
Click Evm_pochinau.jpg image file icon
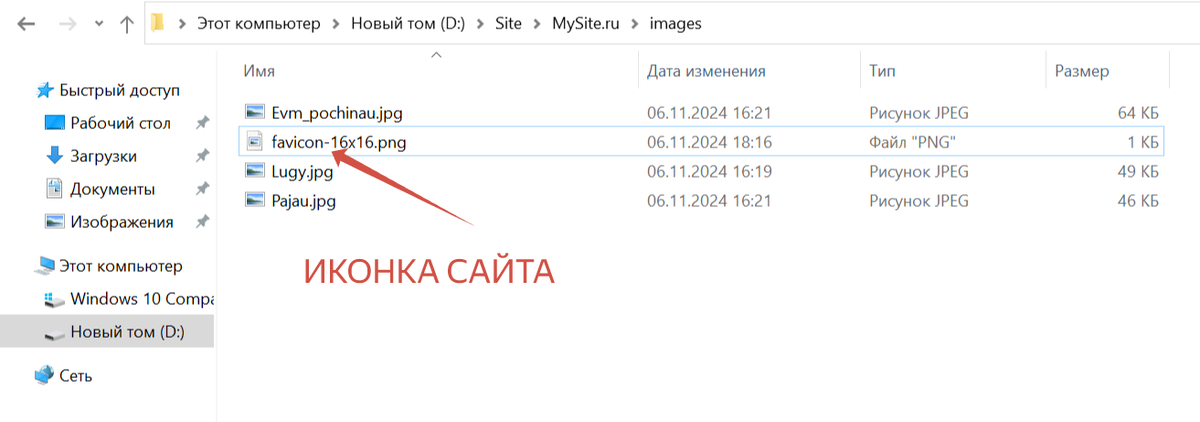[255, 112]
